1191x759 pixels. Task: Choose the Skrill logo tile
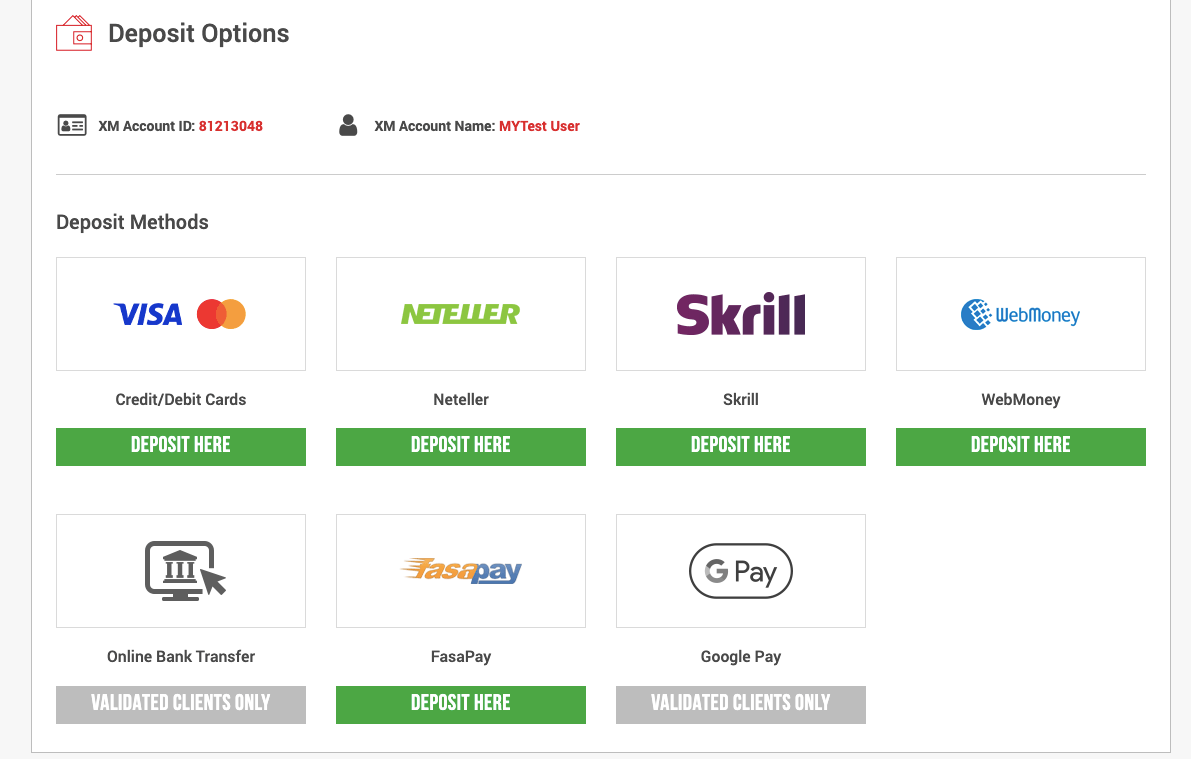(x=741, y=314)
